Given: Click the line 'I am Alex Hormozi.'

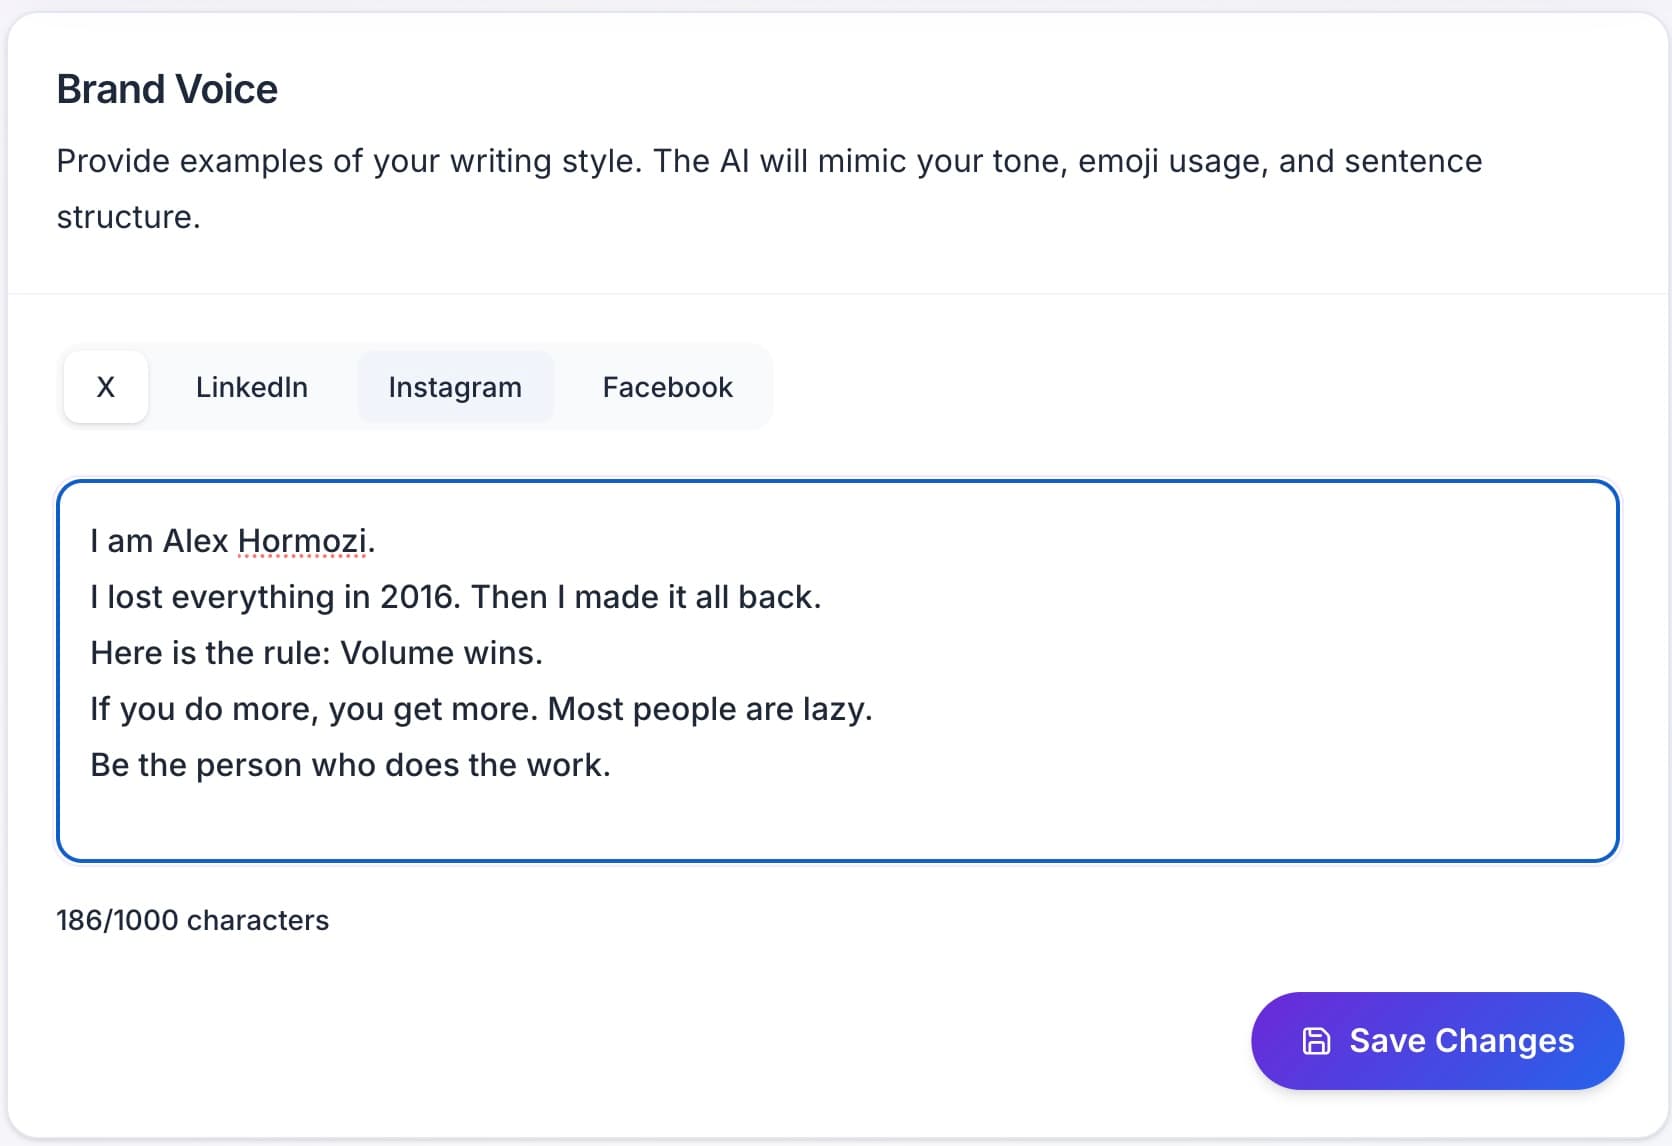Looking at the screenshot, I should pos(232,540).
